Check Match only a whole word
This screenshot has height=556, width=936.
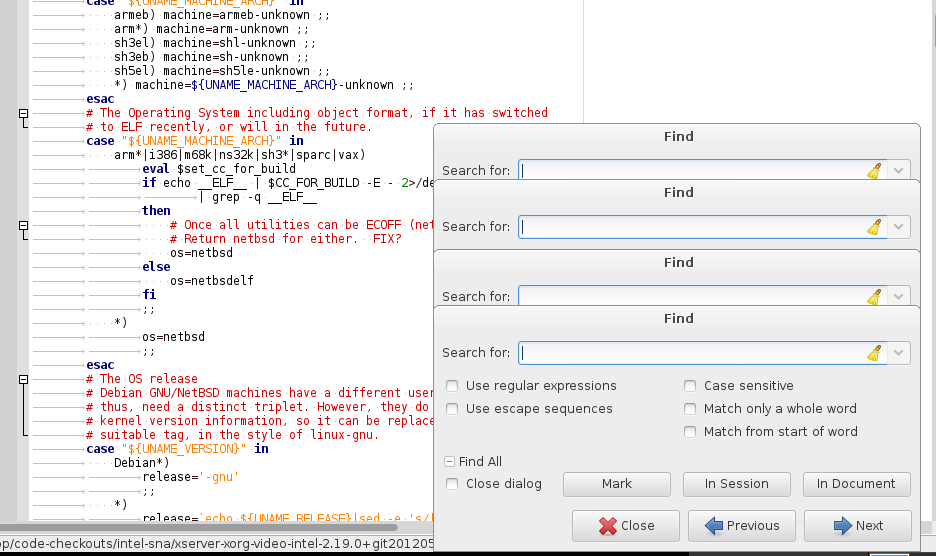tap(691, 409)
